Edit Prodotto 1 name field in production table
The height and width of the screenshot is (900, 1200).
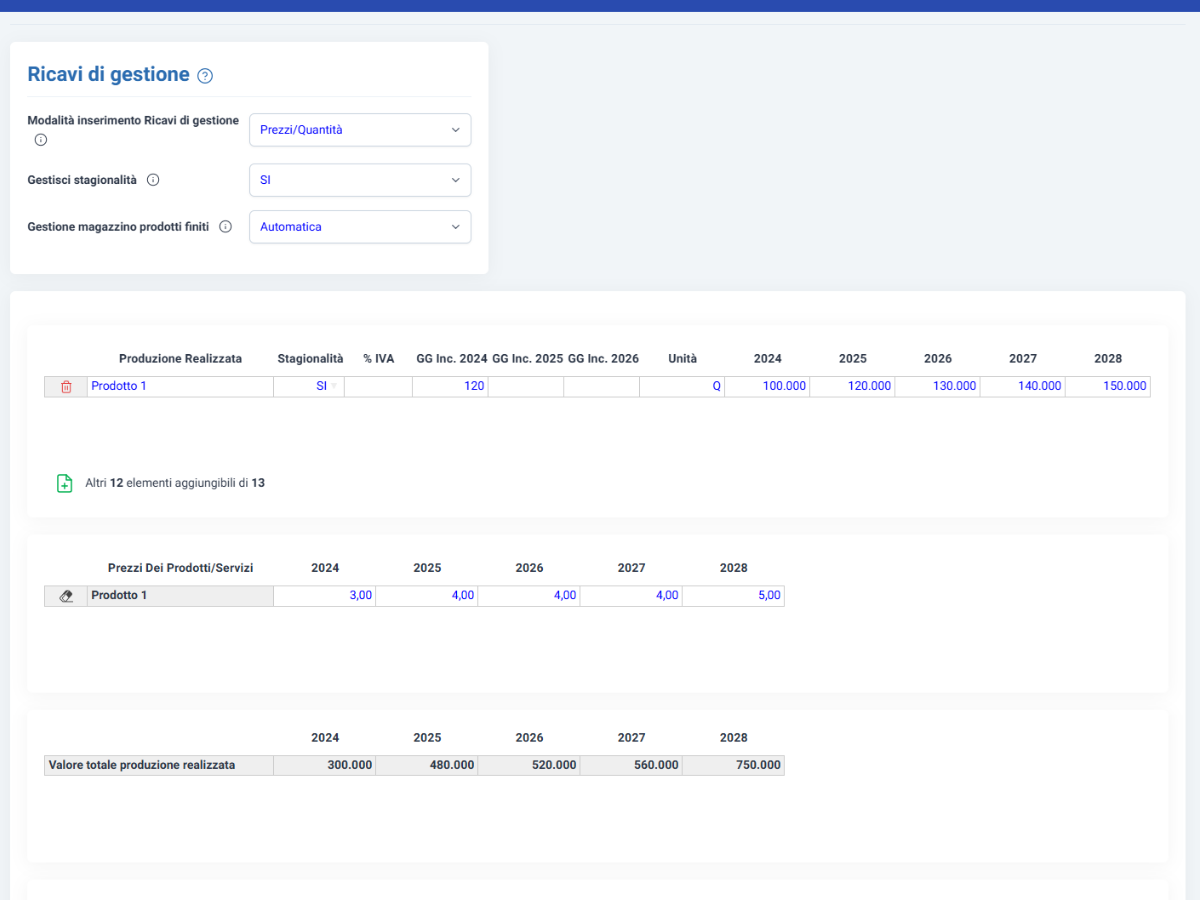point(180,386)
